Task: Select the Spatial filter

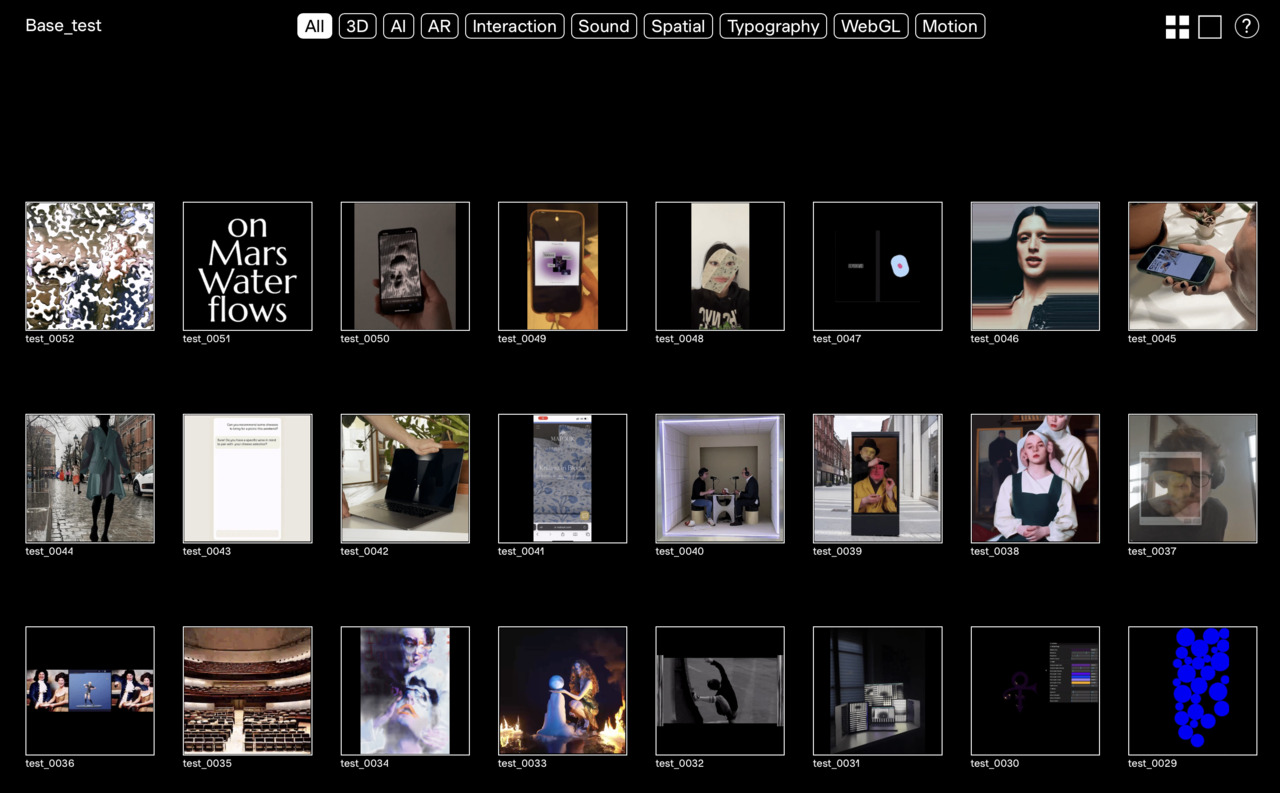Action: point(678,26)
